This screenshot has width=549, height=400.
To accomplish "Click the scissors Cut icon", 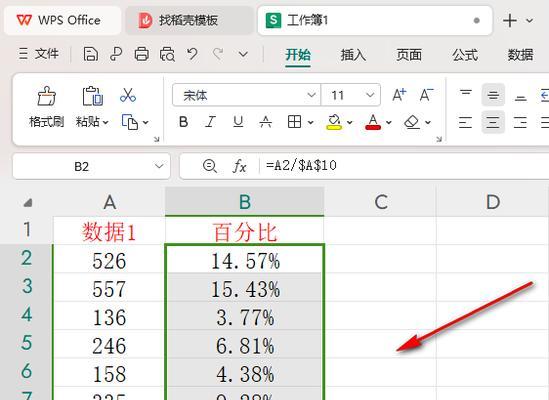I will point(128,95).
